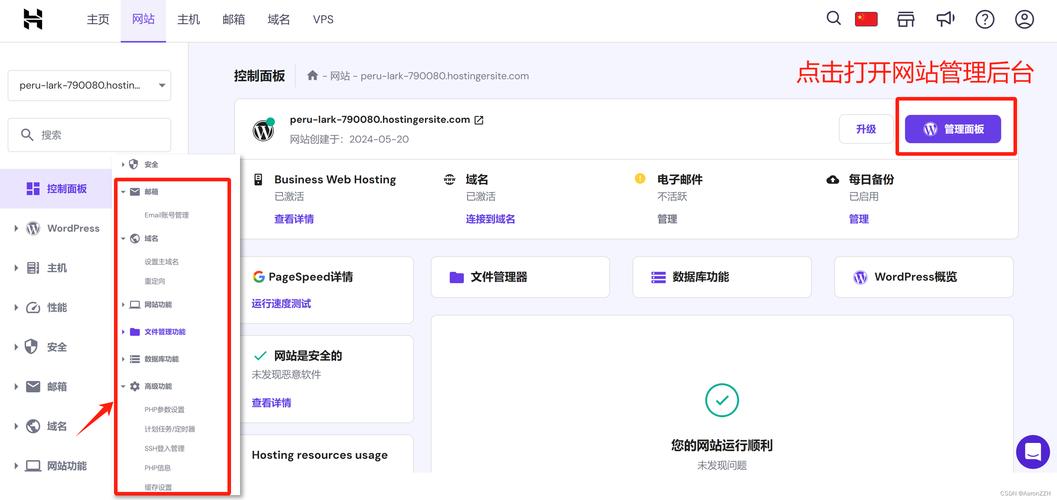The image size is (1057, 500).
Task: Go to the 主机 top tab
Action: tap(189, 20)
